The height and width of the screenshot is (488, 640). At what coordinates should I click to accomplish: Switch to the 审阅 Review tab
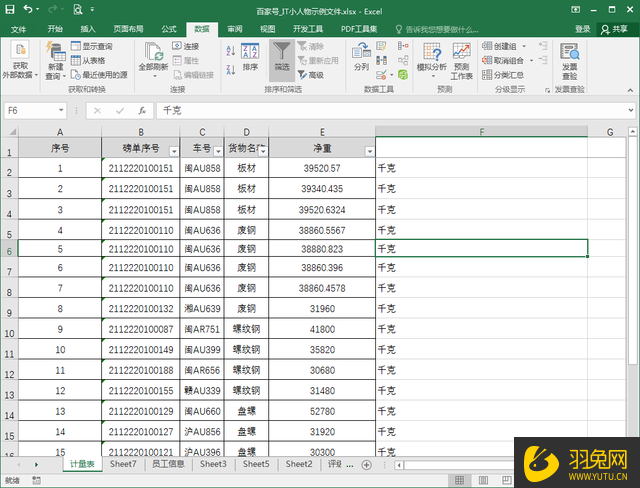pos(235,29)
